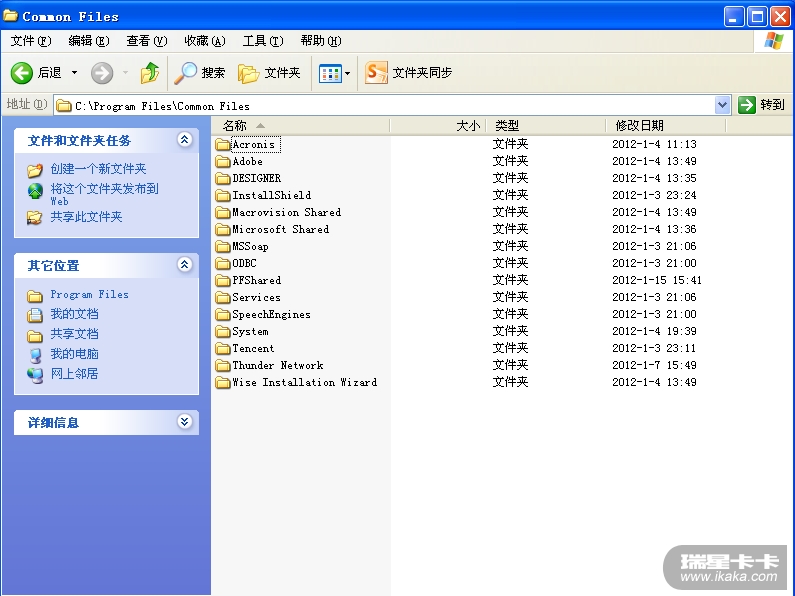Open the 查看(V) menu
The image size is (795, 596).
click(x=147, y=41)
